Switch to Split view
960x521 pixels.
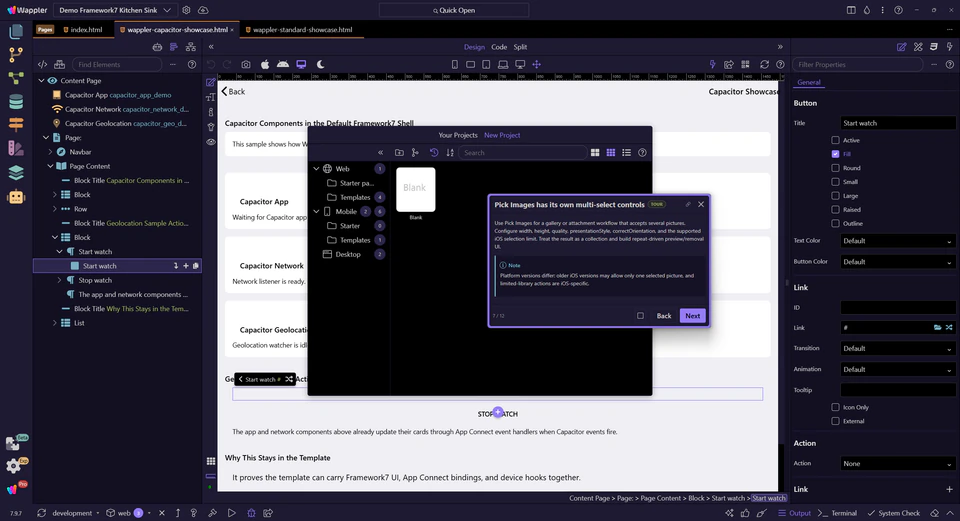(x=520, y=47)
